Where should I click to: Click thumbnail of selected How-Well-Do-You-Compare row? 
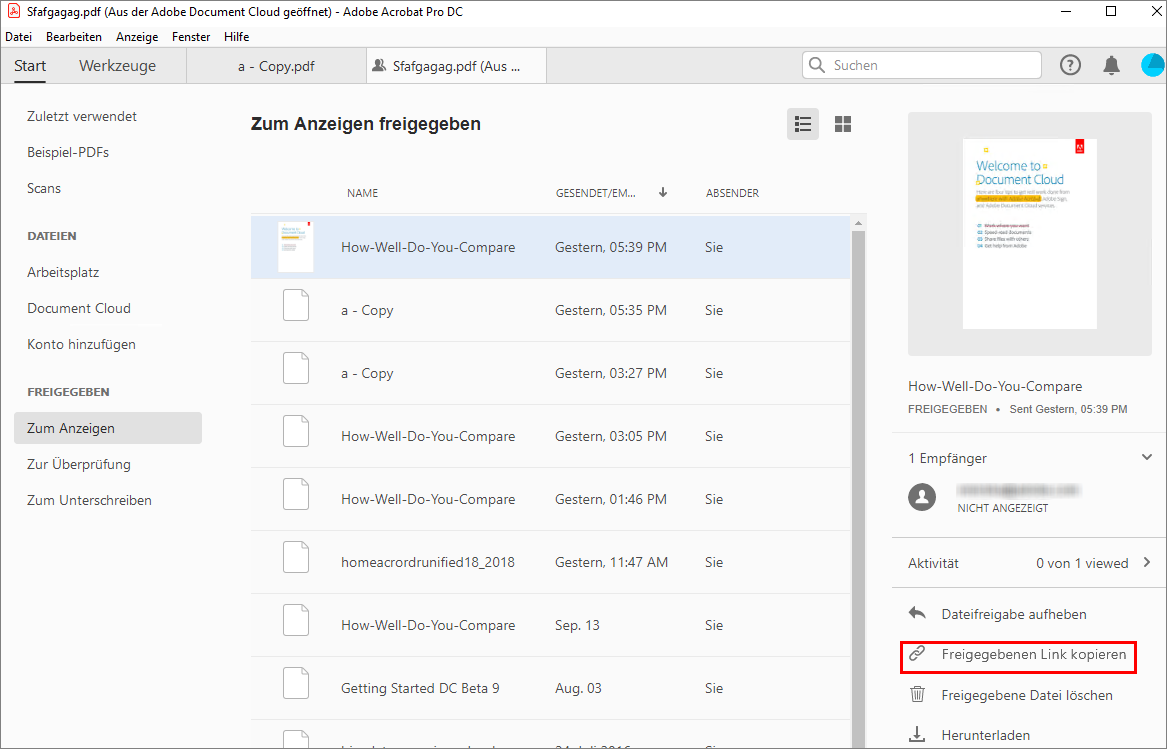tap(295, 246)
